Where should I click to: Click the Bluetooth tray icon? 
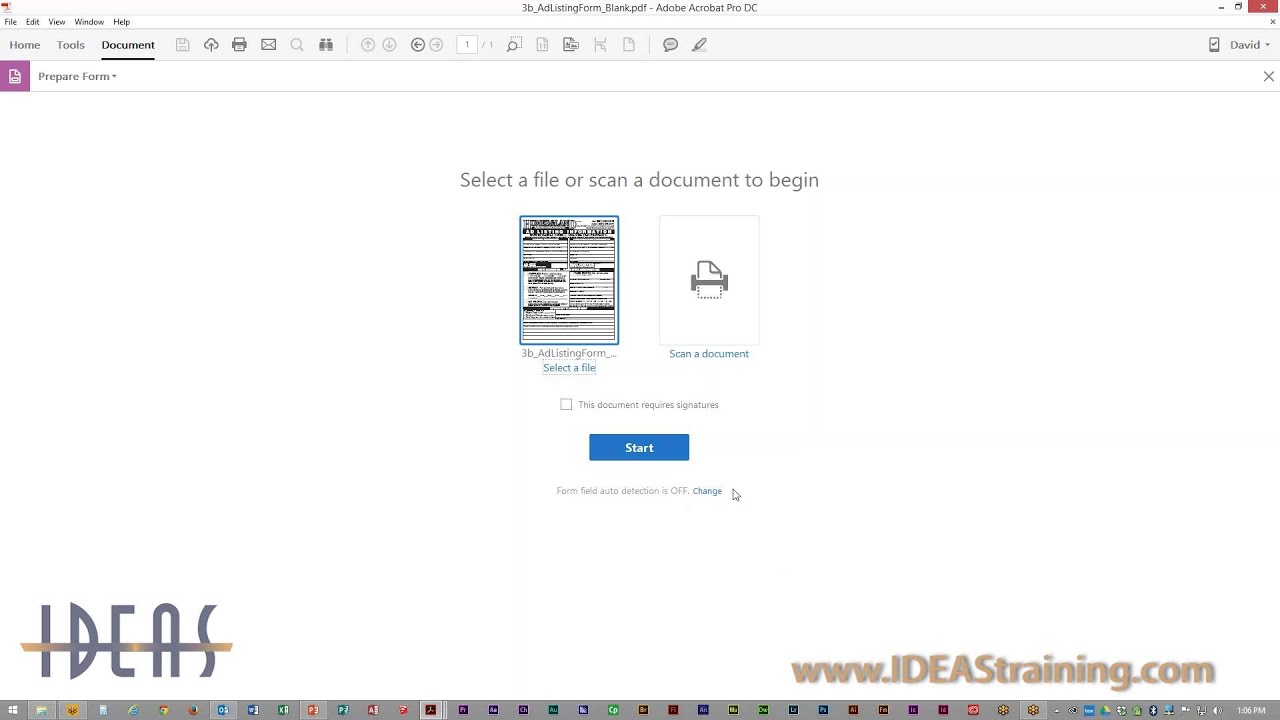[1152, 710]
